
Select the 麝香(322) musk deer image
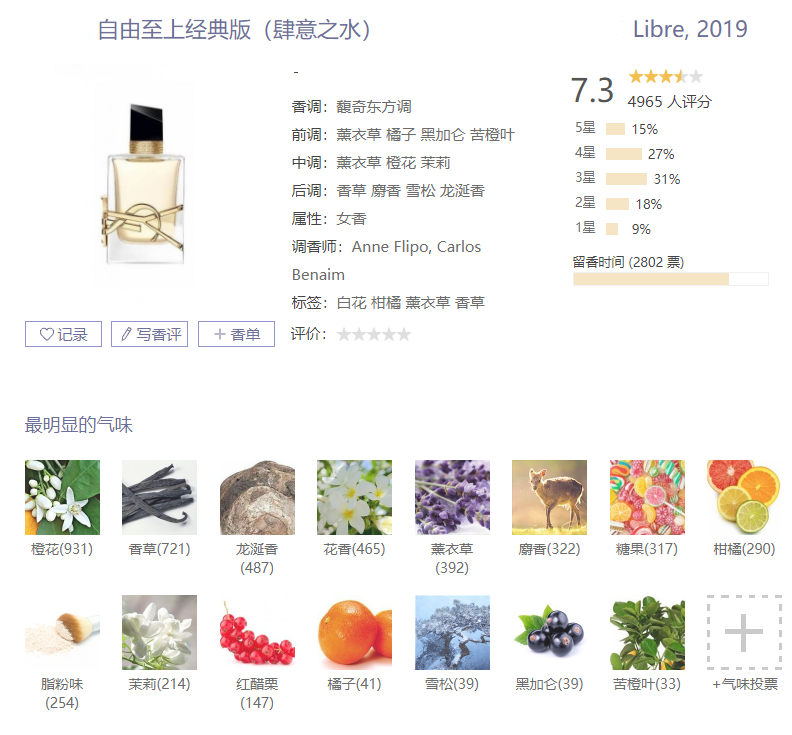pyautogui.click(x=550, y=497)
